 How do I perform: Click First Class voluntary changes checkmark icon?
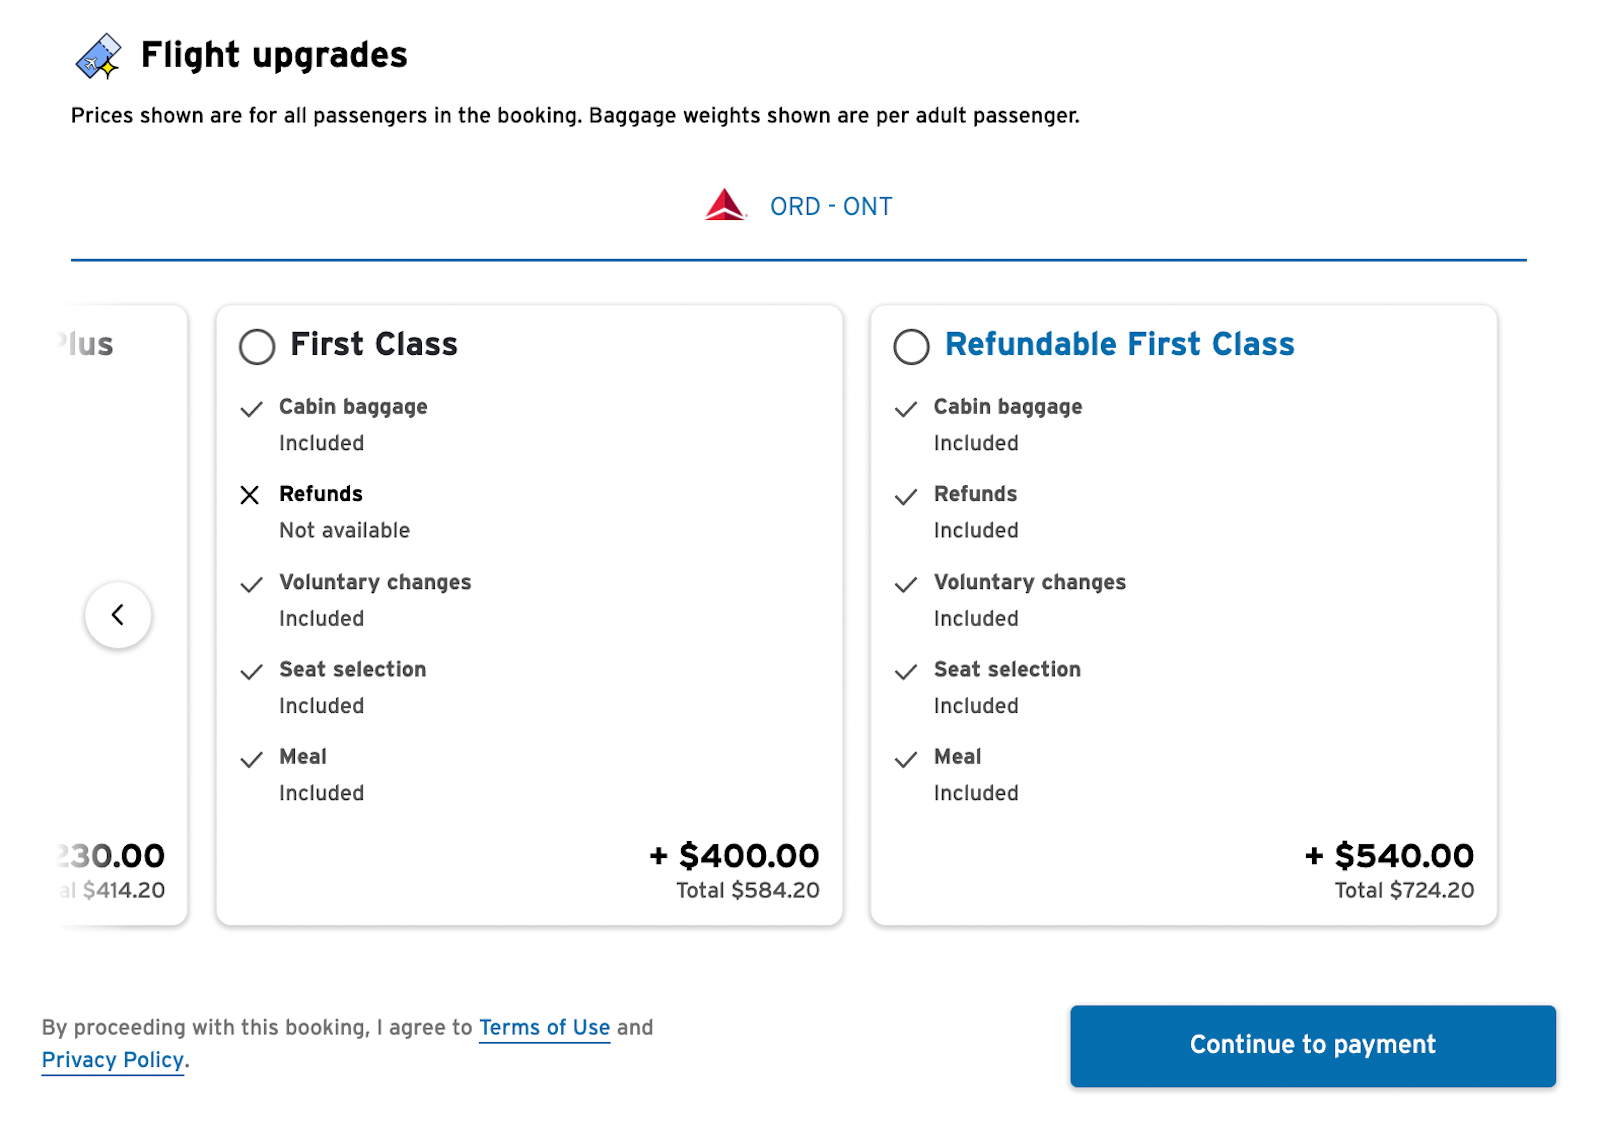252,584
